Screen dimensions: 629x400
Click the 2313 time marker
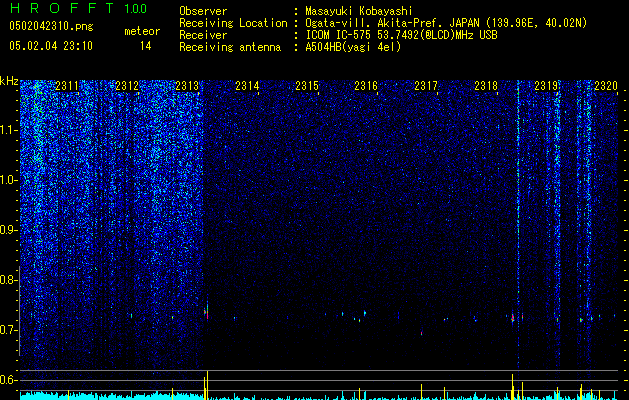tap(187, 85)
